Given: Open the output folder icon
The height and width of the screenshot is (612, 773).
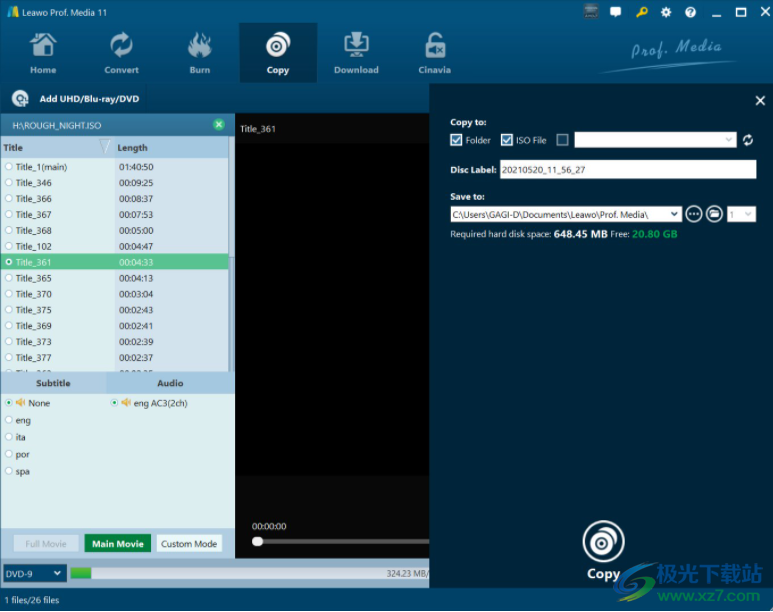Looking at the screenshot, I should click(714, 214).
